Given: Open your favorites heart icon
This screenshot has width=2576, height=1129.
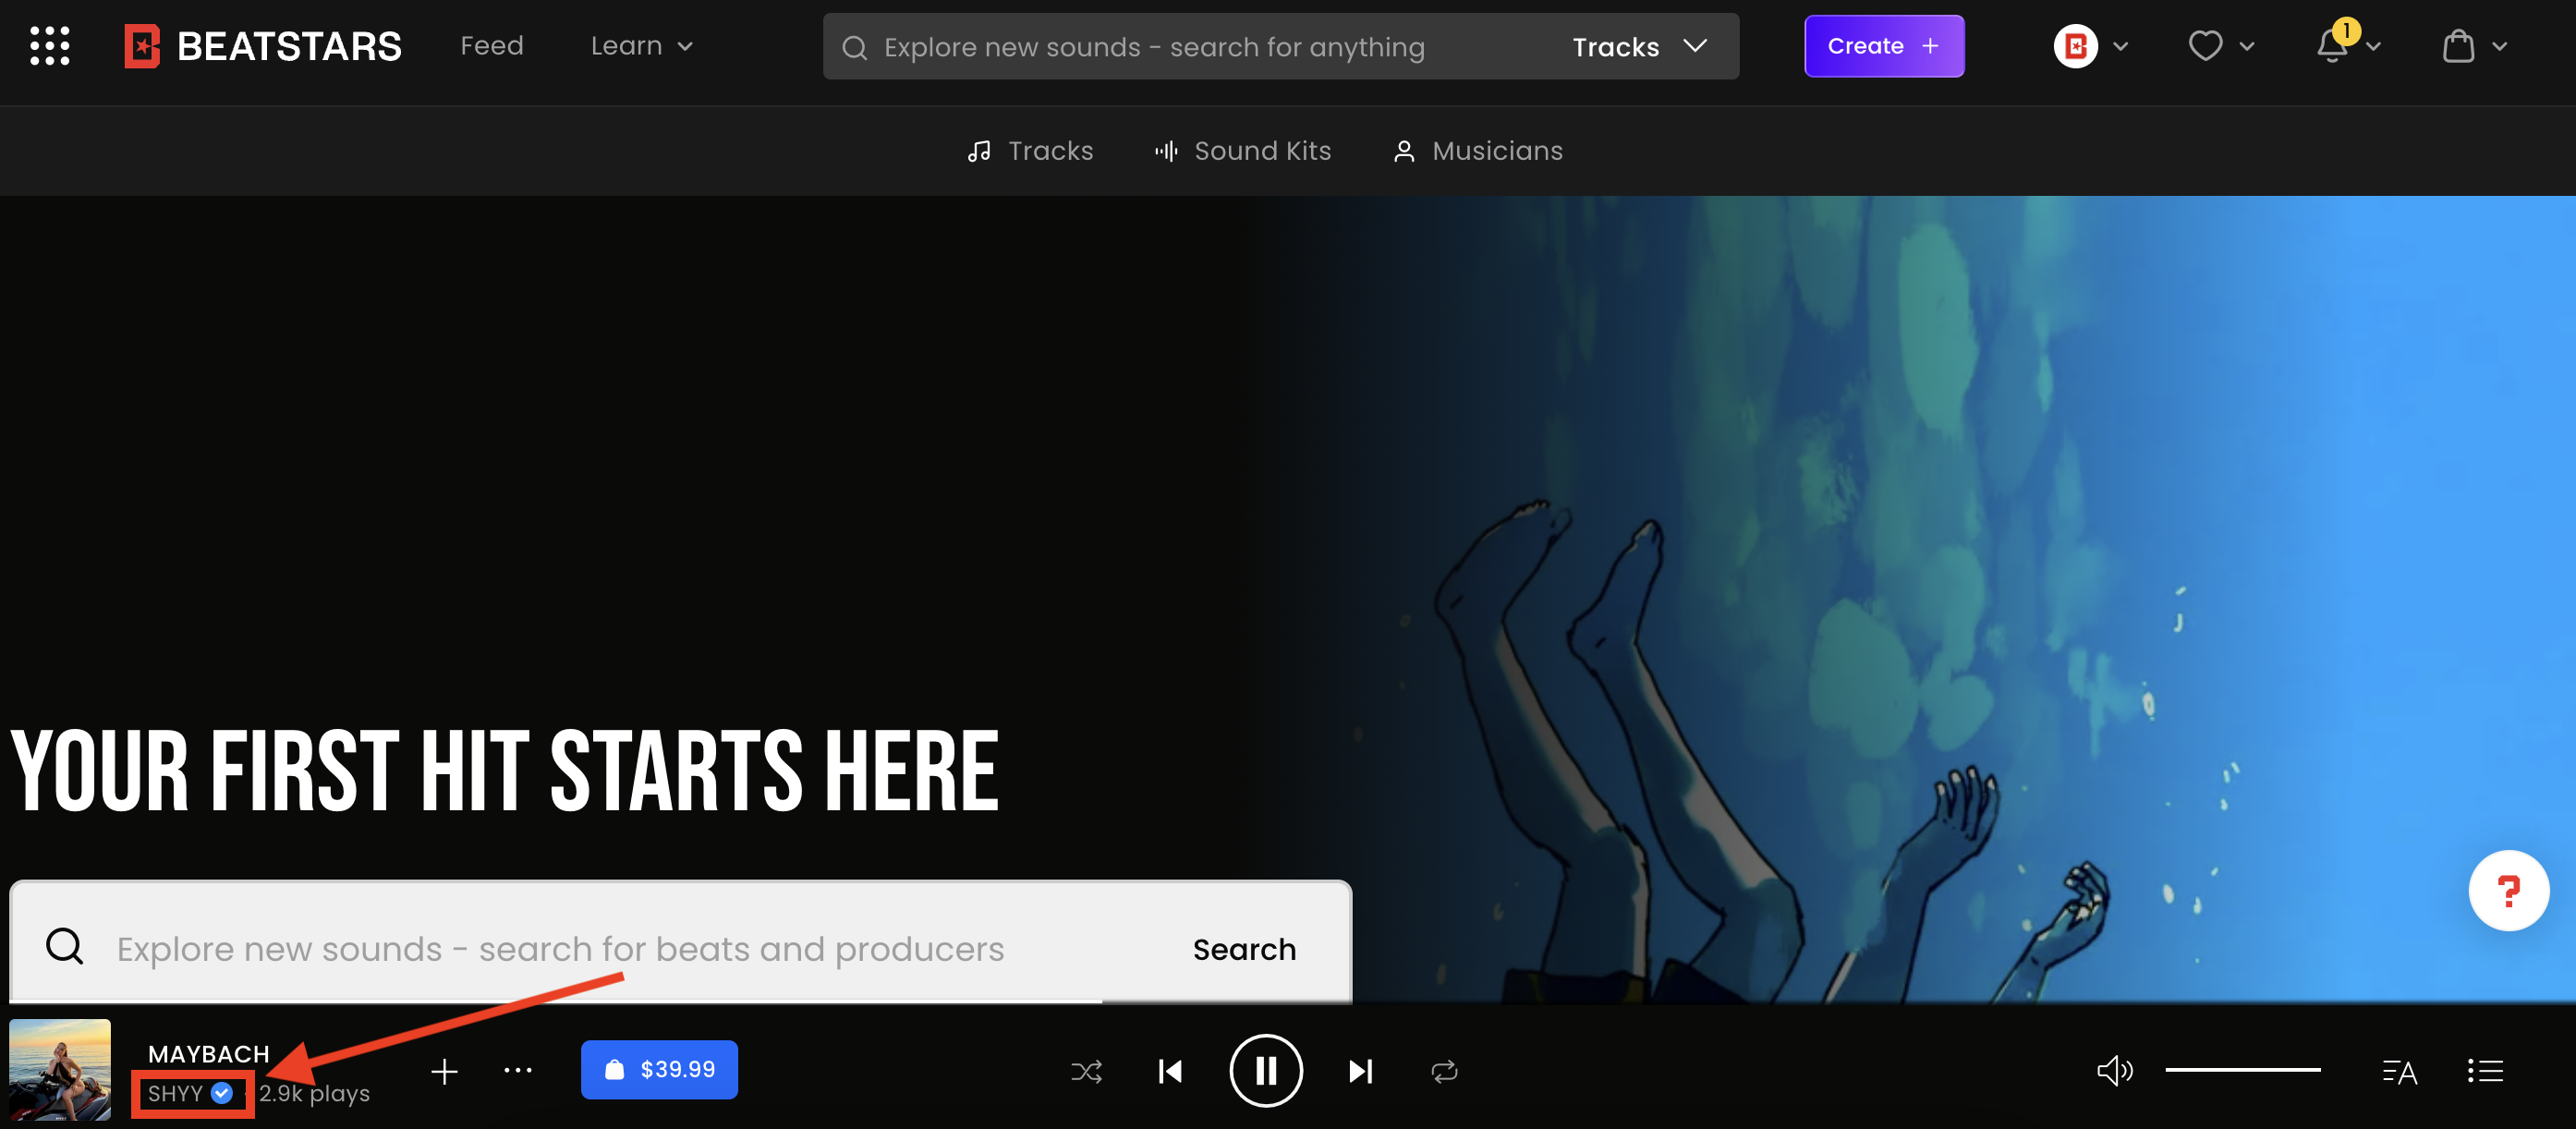Looking at the screenshot, I should 2205,45.
